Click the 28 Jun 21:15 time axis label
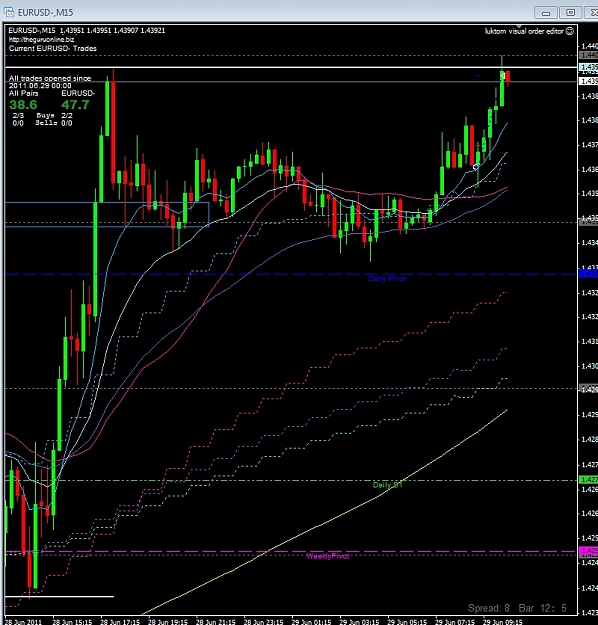Screen dimensions: 598x625 pos(216,621)
